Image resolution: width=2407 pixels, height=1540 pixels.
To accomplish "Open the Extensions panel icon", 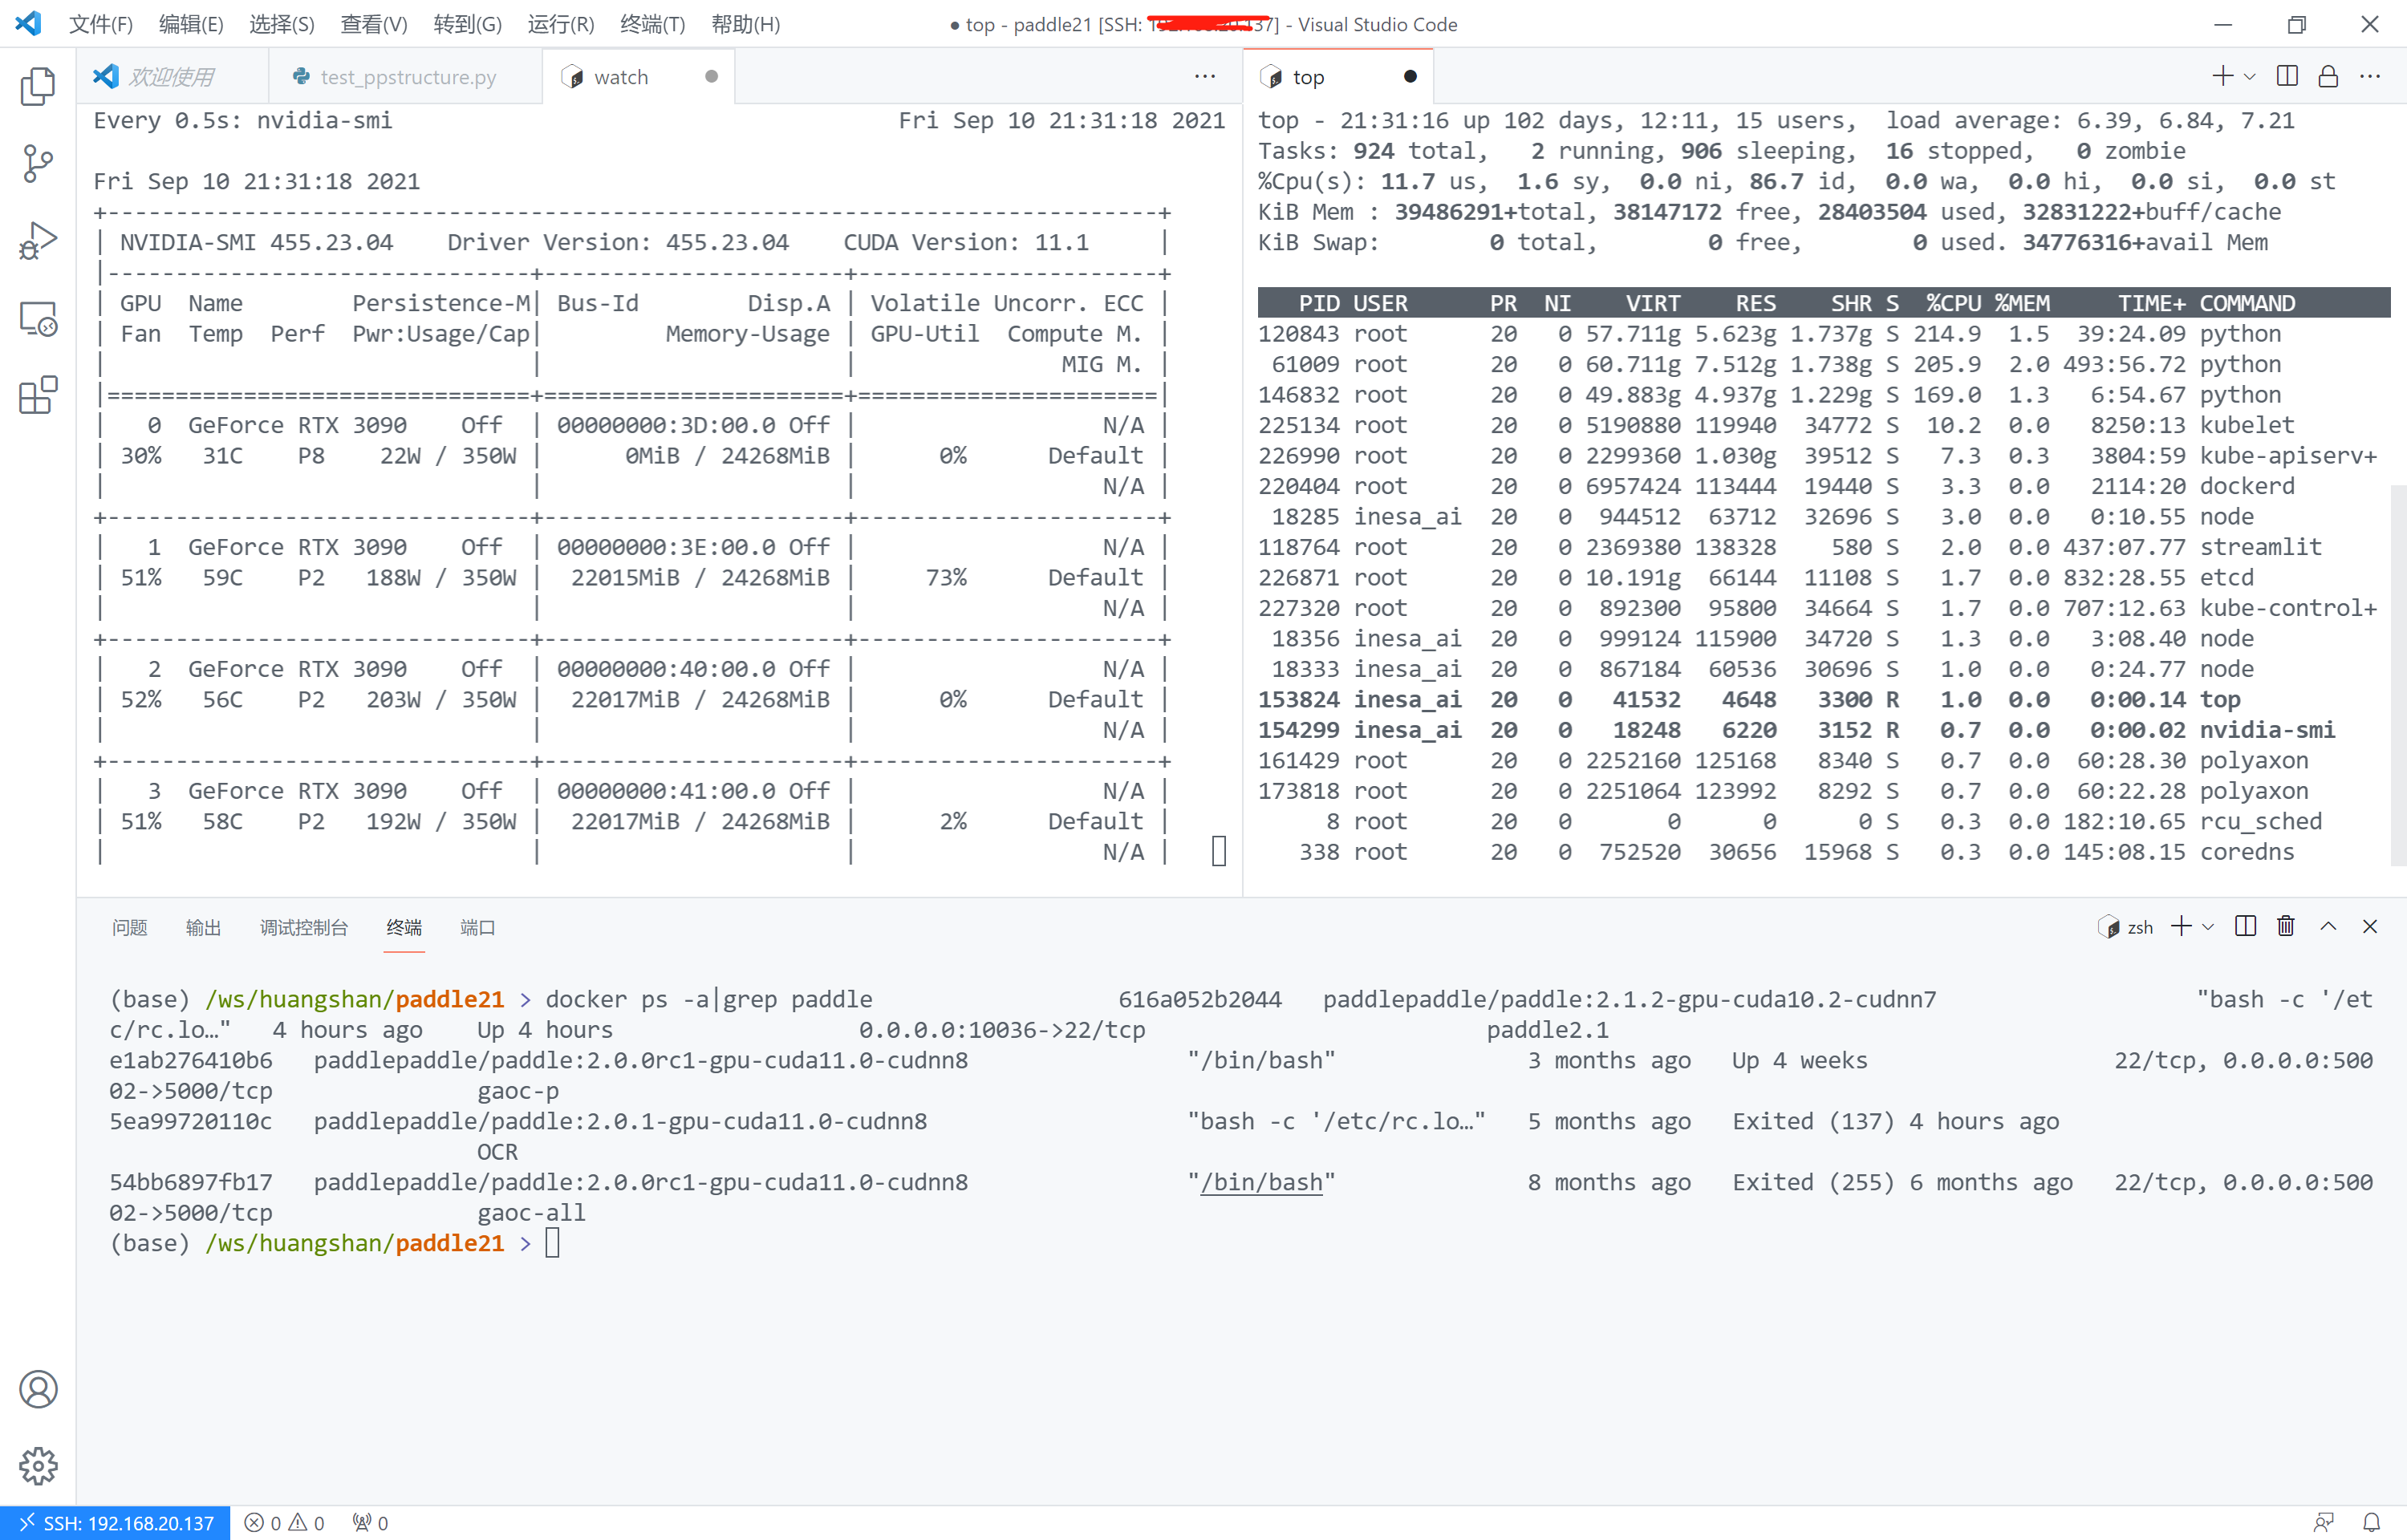I will [x=39, y=395].
